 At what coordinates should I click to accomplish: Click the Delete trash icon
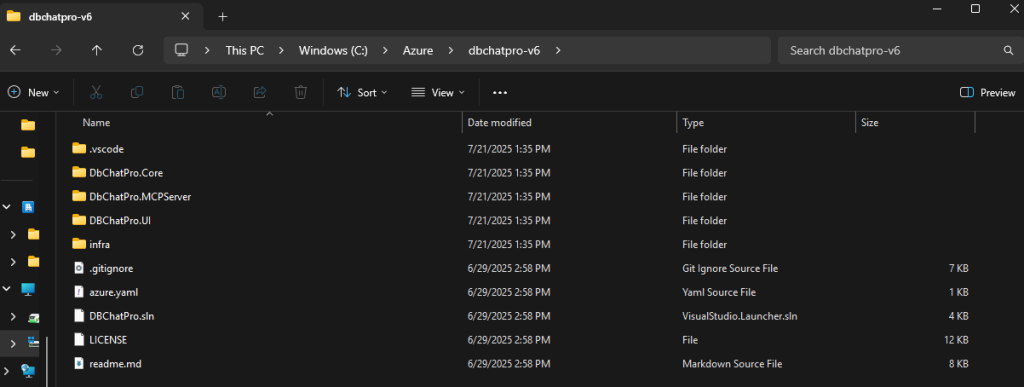[x=300, y=93]
